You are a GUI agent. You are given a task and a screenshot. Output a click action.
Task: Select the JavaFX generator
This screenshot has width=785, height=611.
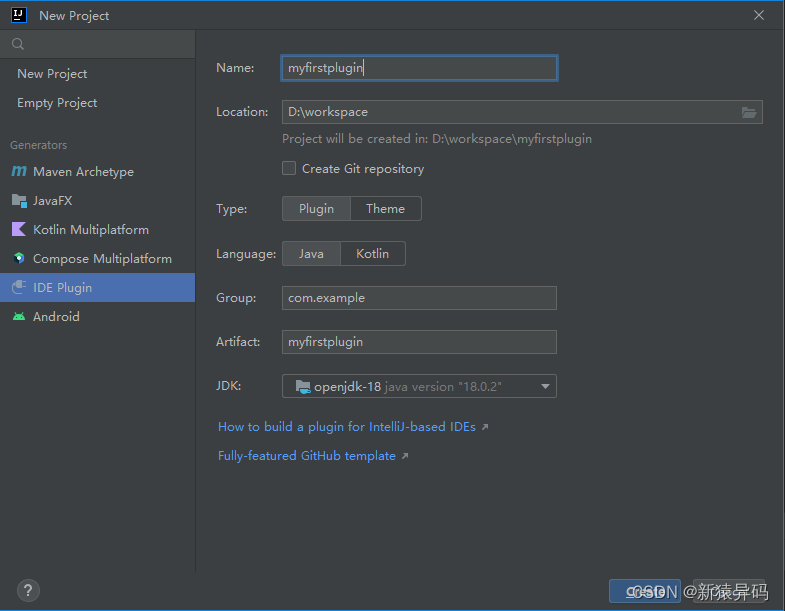pos(98,200)
